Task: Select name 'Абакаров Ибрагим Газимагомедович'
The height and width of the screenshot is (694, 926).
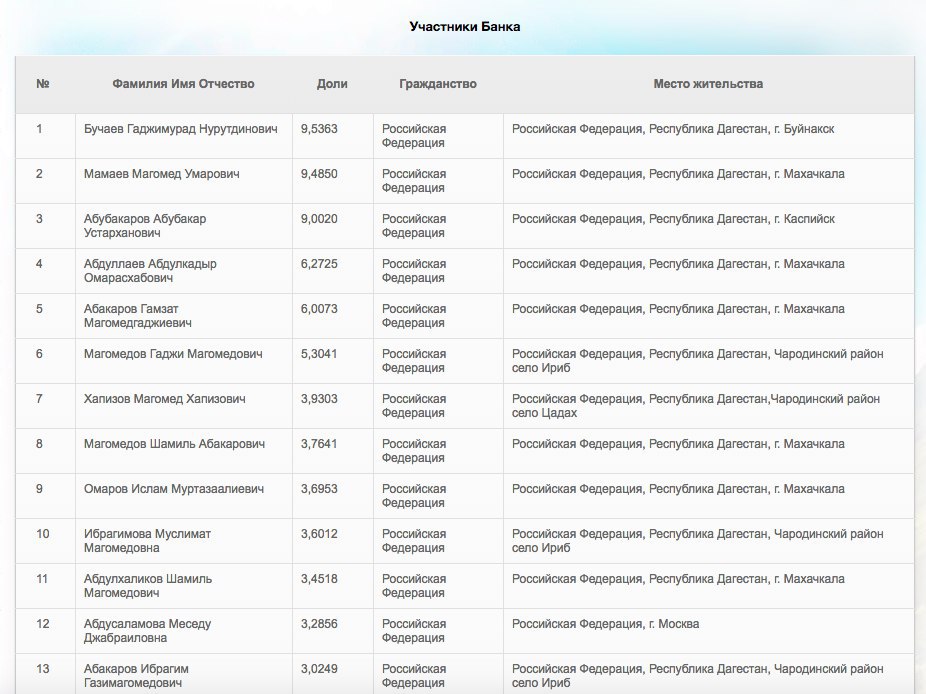Action: click(x=136, y=675)
